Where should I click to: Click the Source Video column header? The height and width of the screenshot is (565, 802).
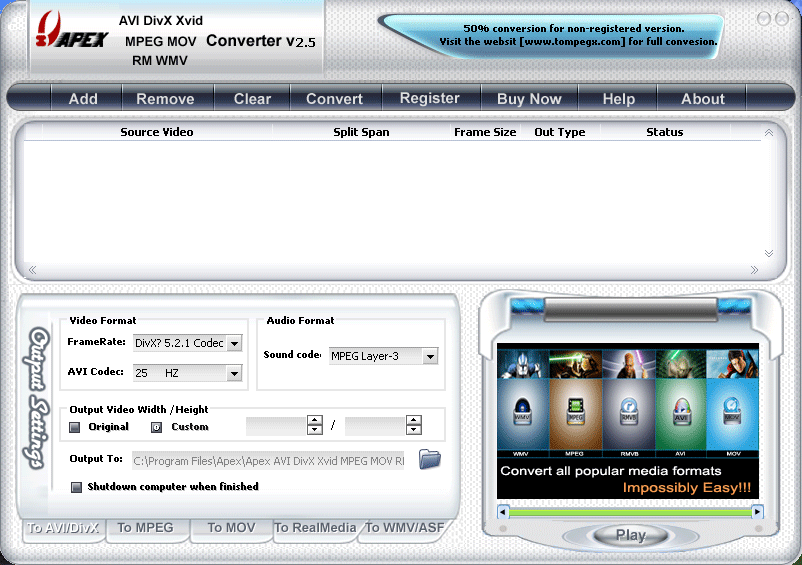click(157, 132)
